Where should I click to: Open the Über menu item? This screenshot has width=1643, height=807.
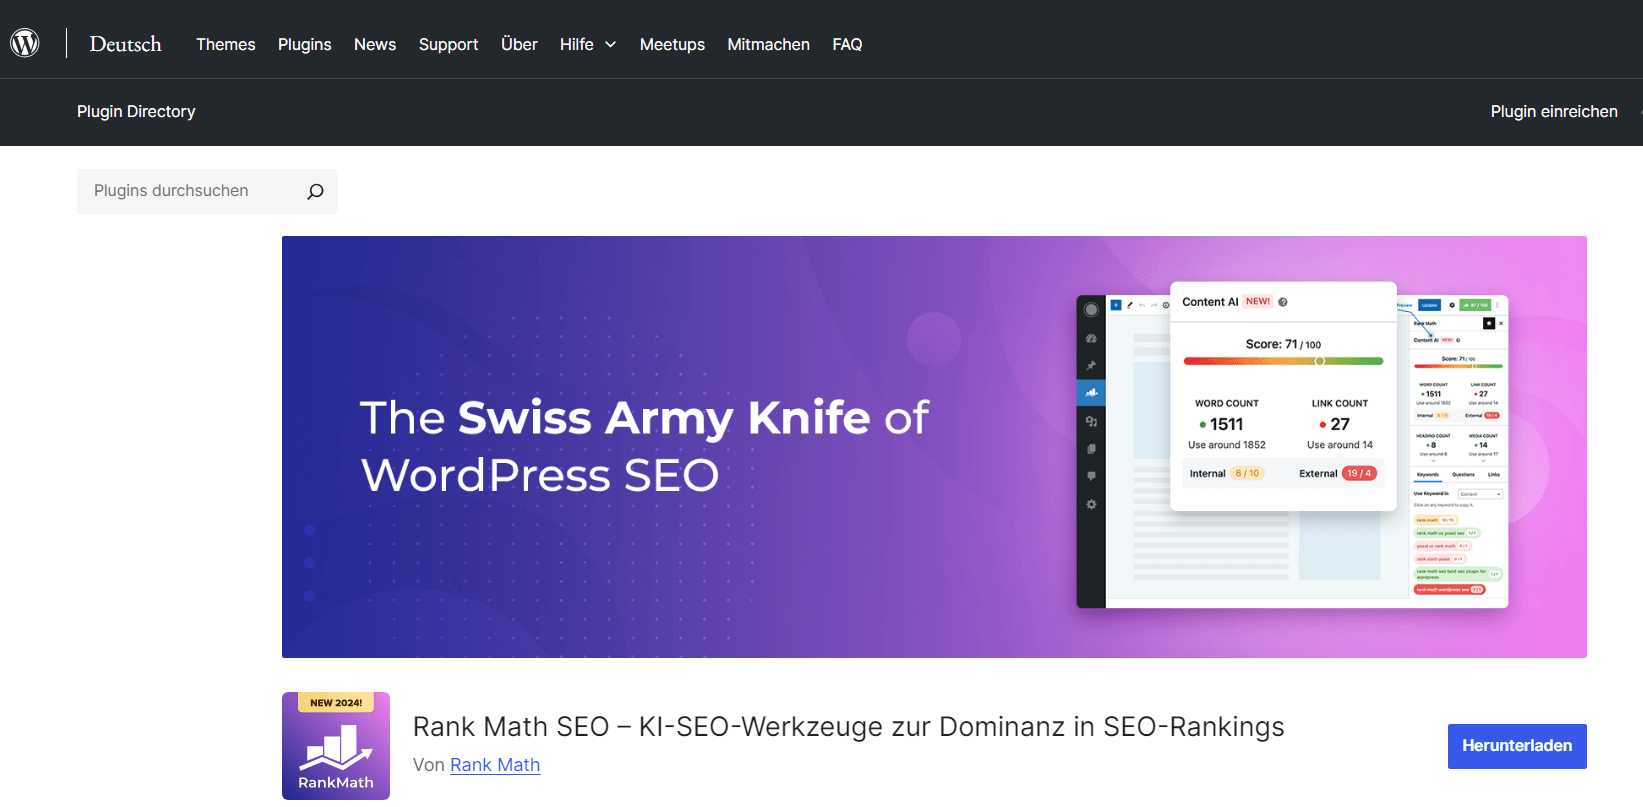pos(519,44)
